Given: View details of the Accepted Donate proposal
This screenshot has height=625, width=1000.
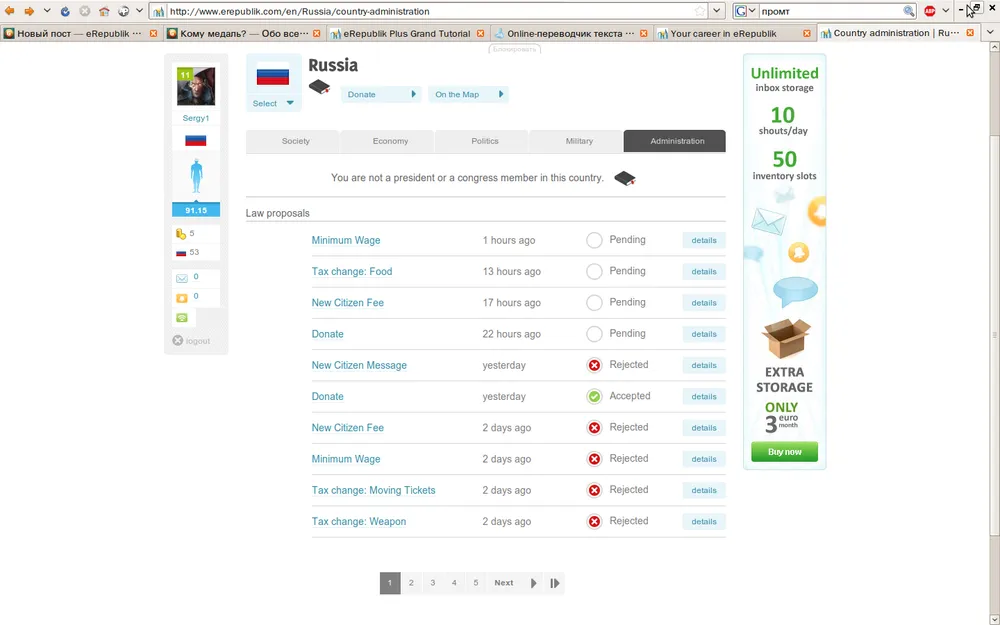Looking at the screenshot, I should point(704,397).
